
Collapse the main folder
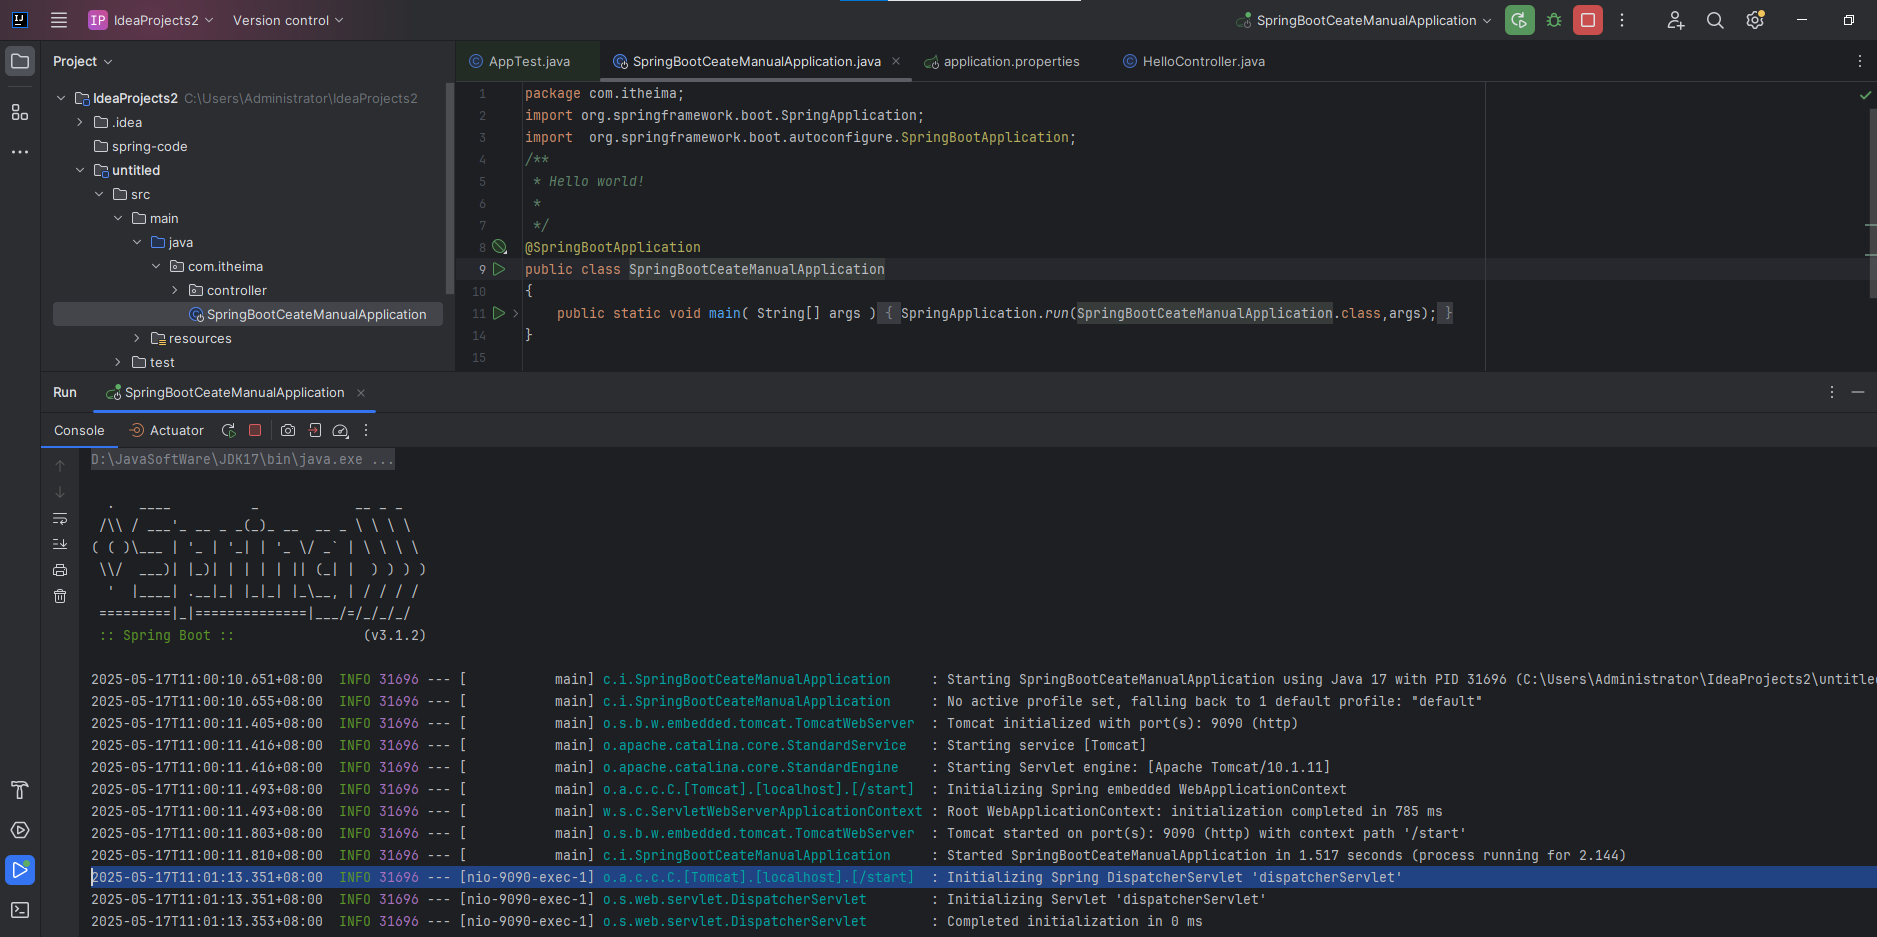tap(118, 218)
